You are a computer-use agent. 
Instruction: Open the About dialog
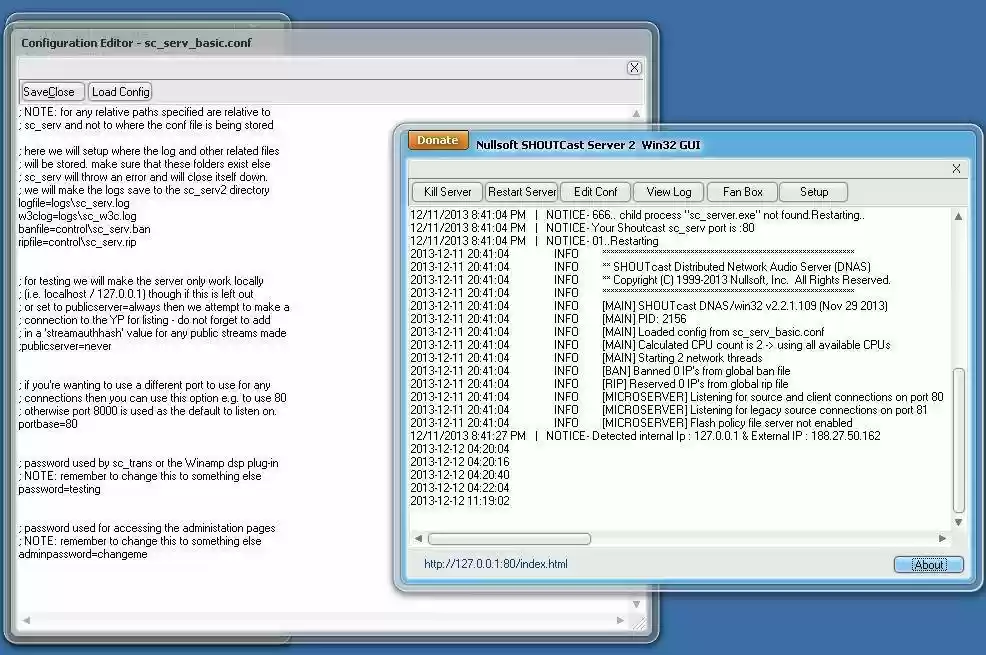(x=928, y=564)
